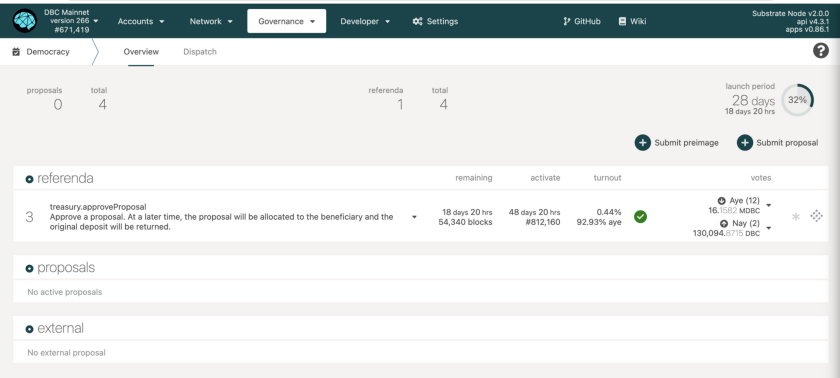
Task: Click the plus icon beside Submit preimage
Action: click(642, 143)
